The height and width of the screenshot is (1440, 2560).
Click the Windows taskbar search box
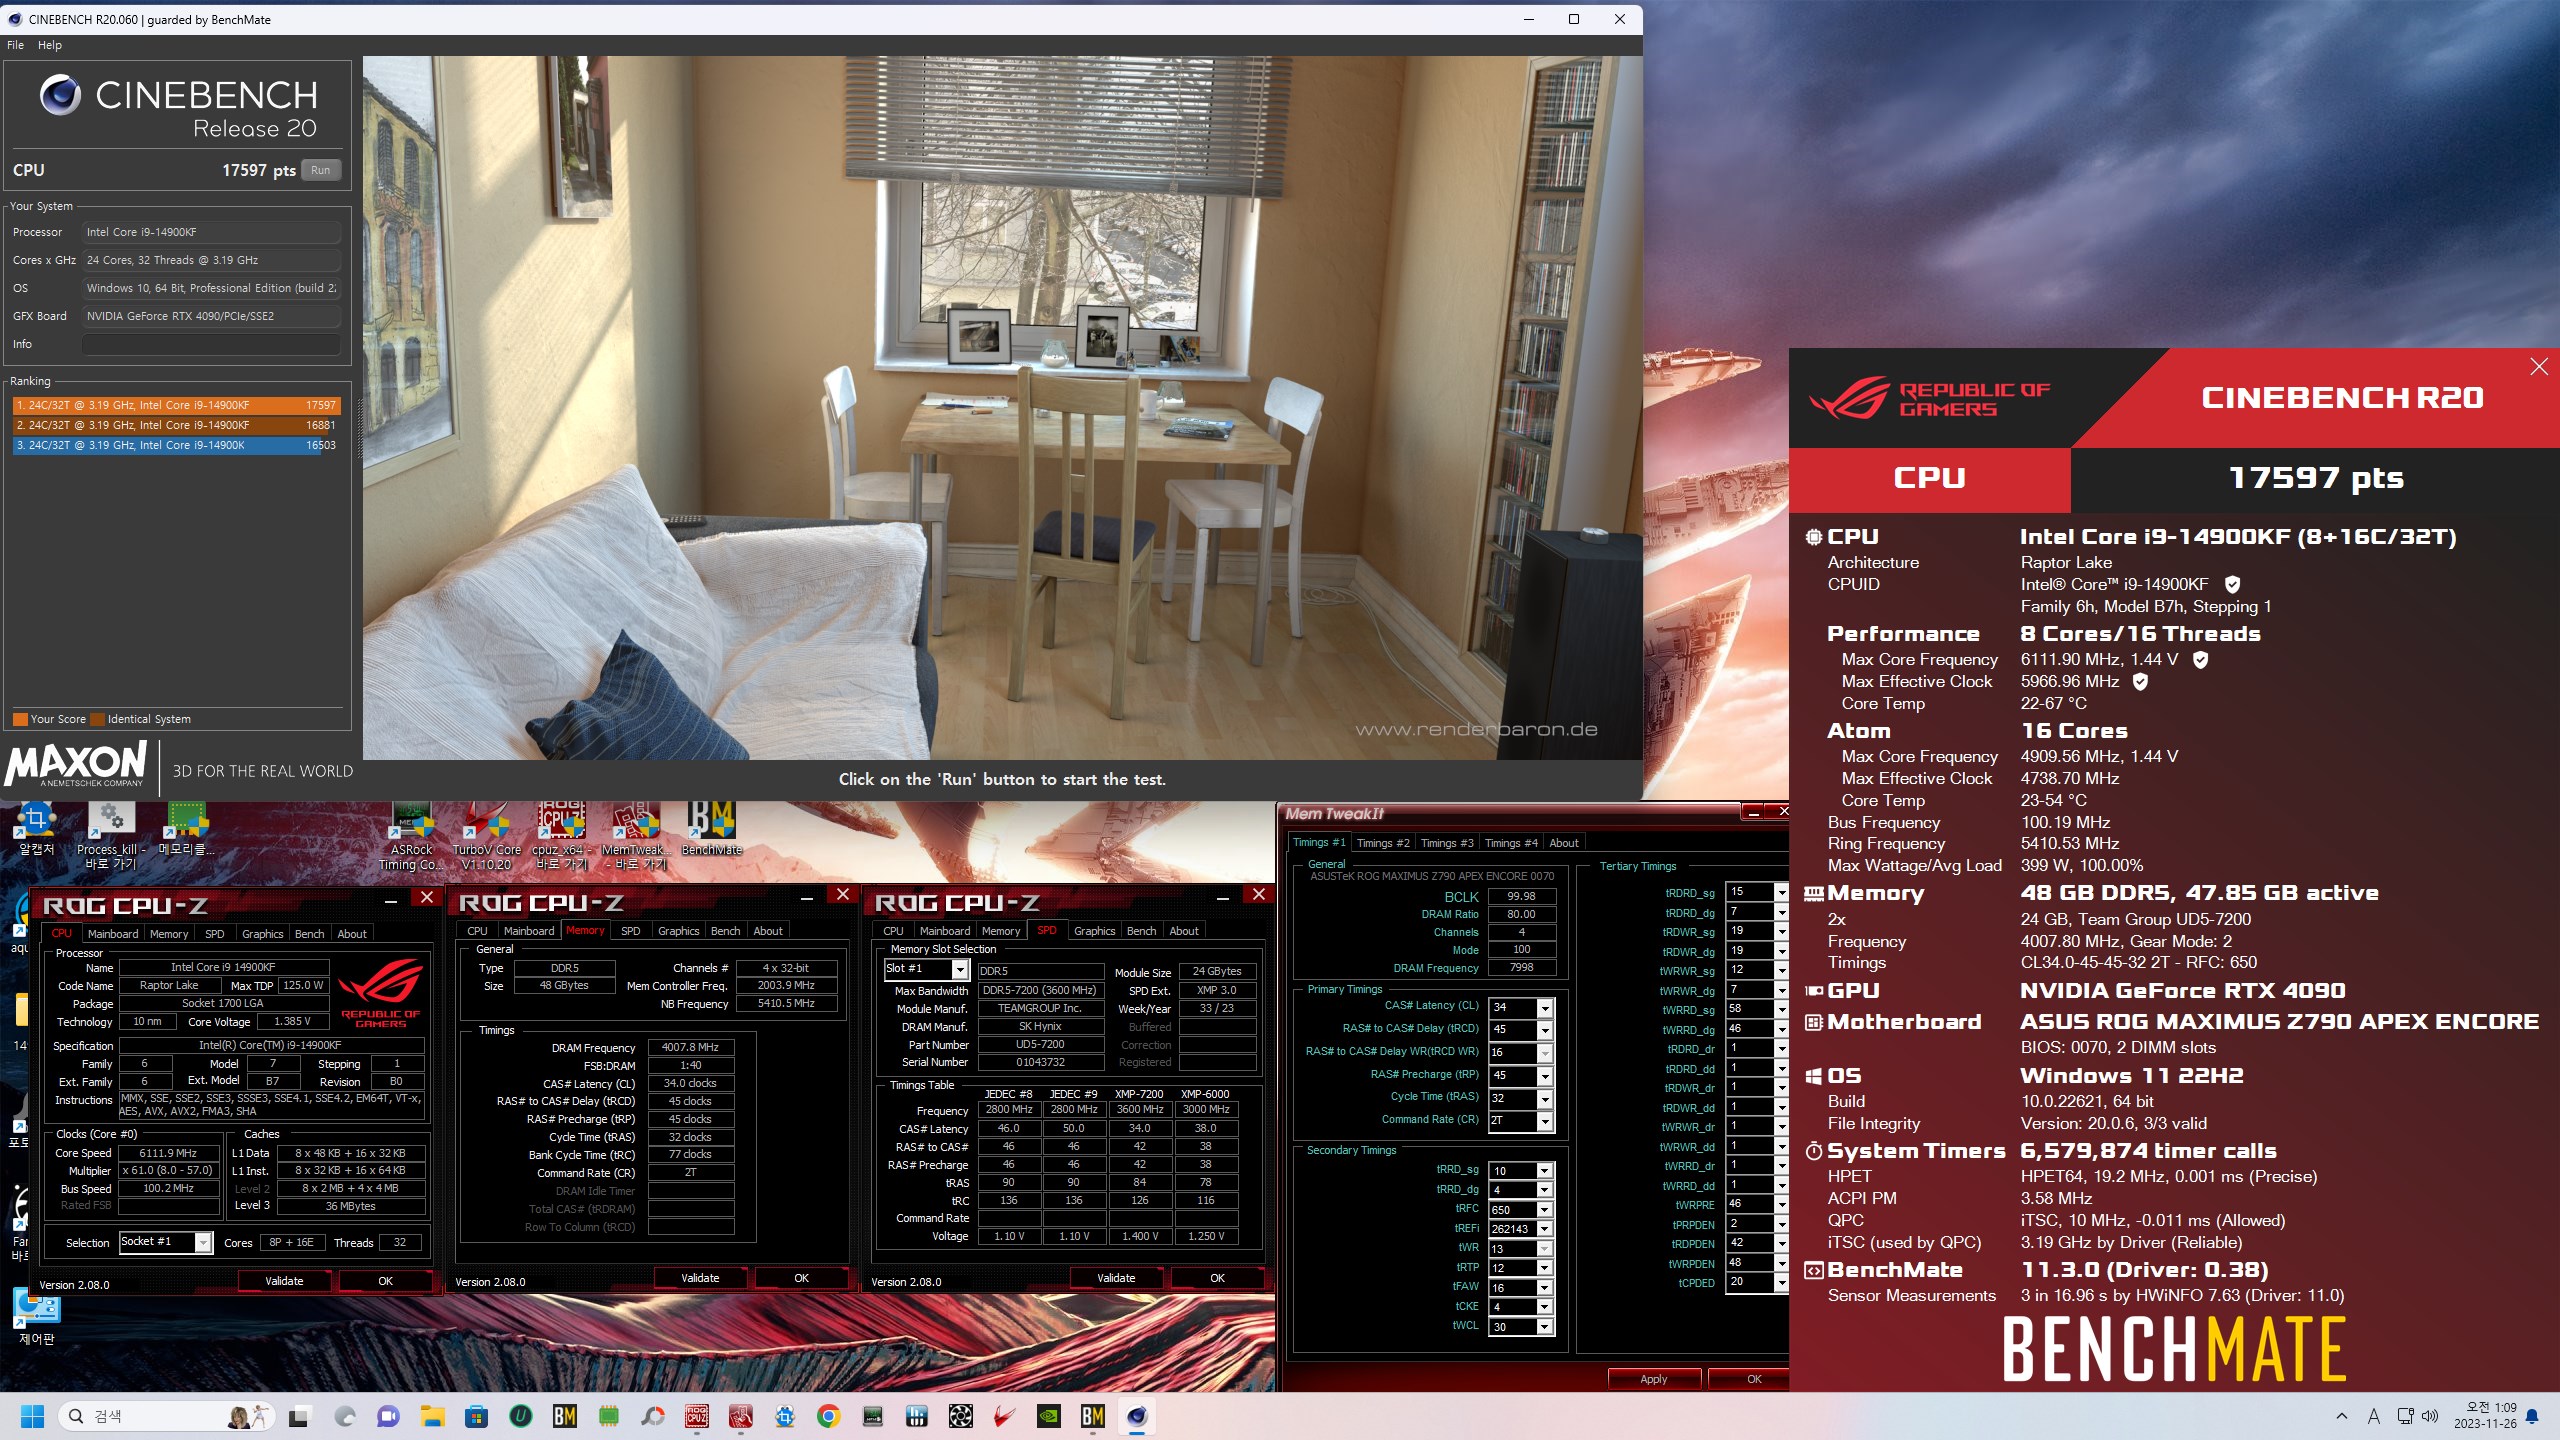(165, 1416)
